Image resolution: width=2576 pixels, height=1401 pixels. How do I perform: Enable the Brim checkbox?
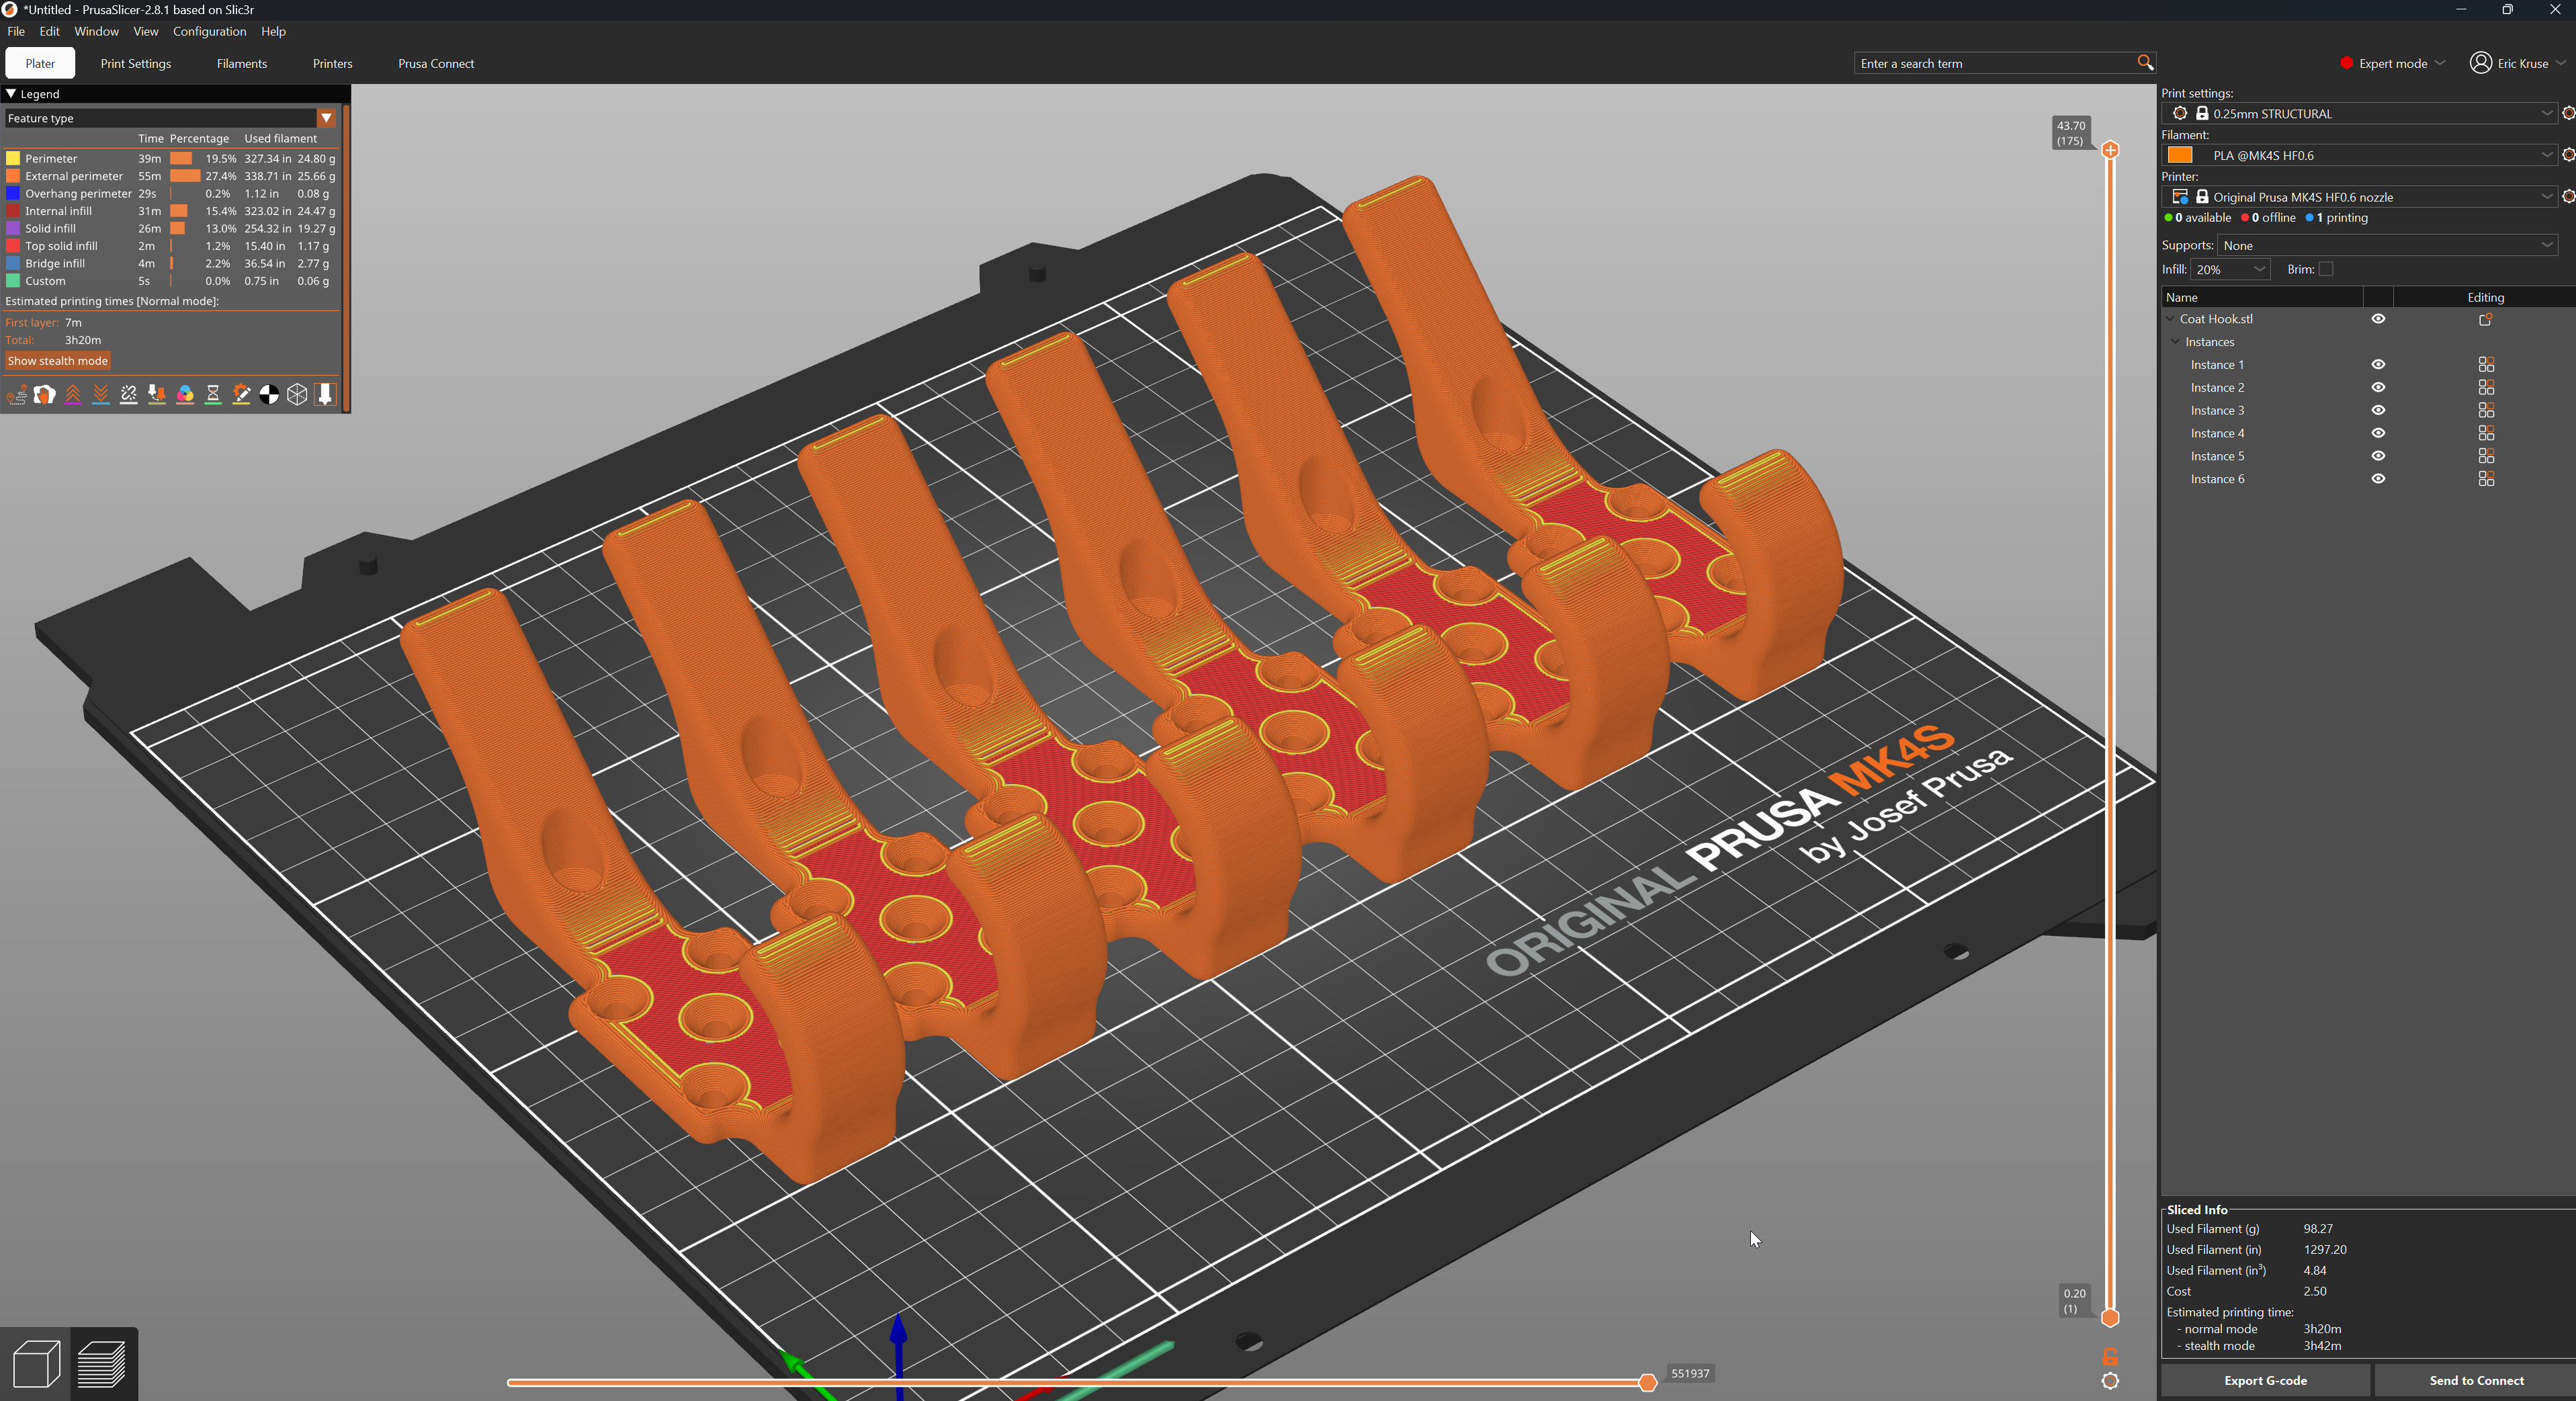[2326, 269]
